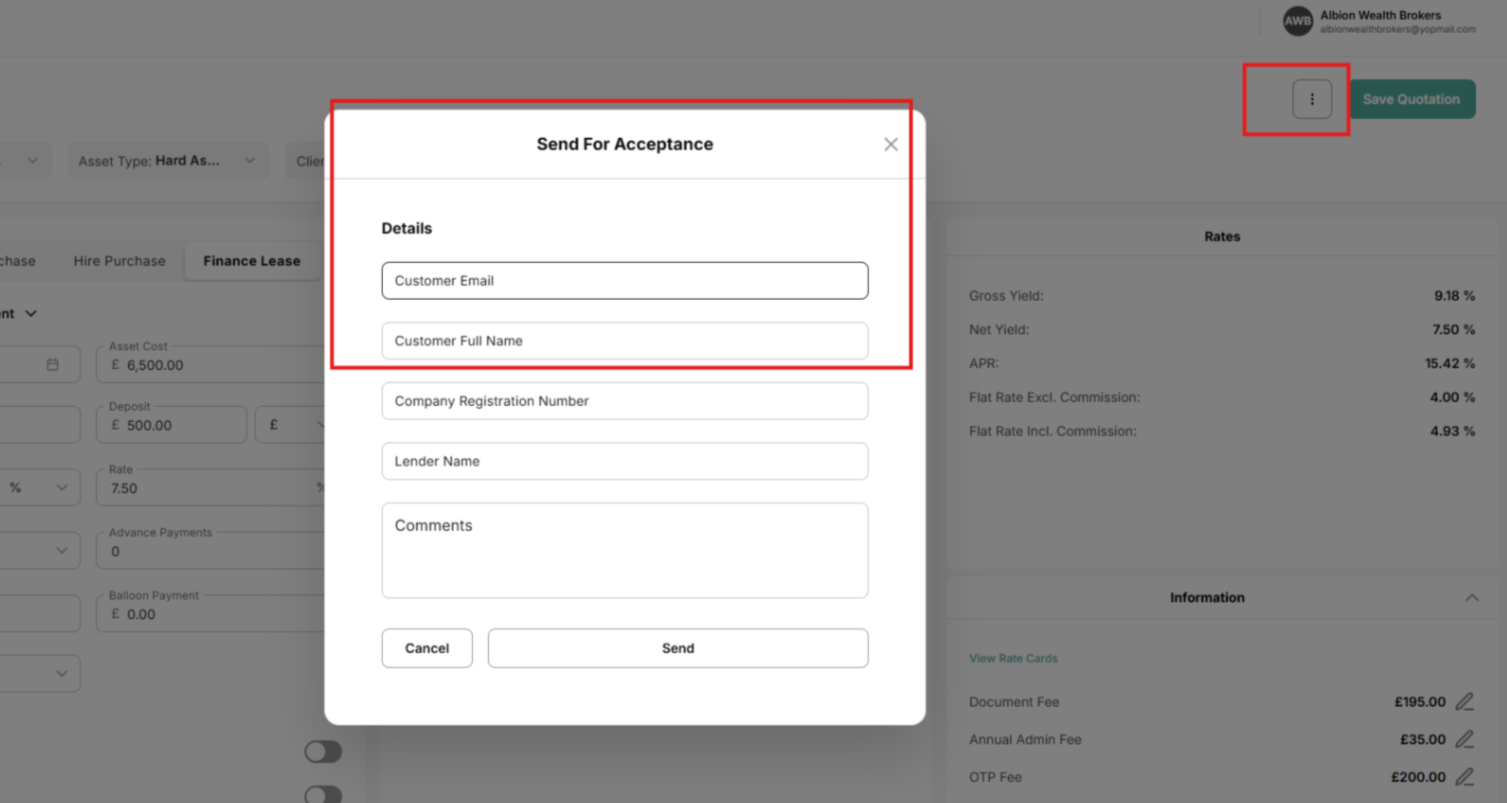The width and height of the screenshot is (1507, 803).
Task: Close the Send For Acceptance dialog
Action: pyautogui.click(x=891, y=144)
